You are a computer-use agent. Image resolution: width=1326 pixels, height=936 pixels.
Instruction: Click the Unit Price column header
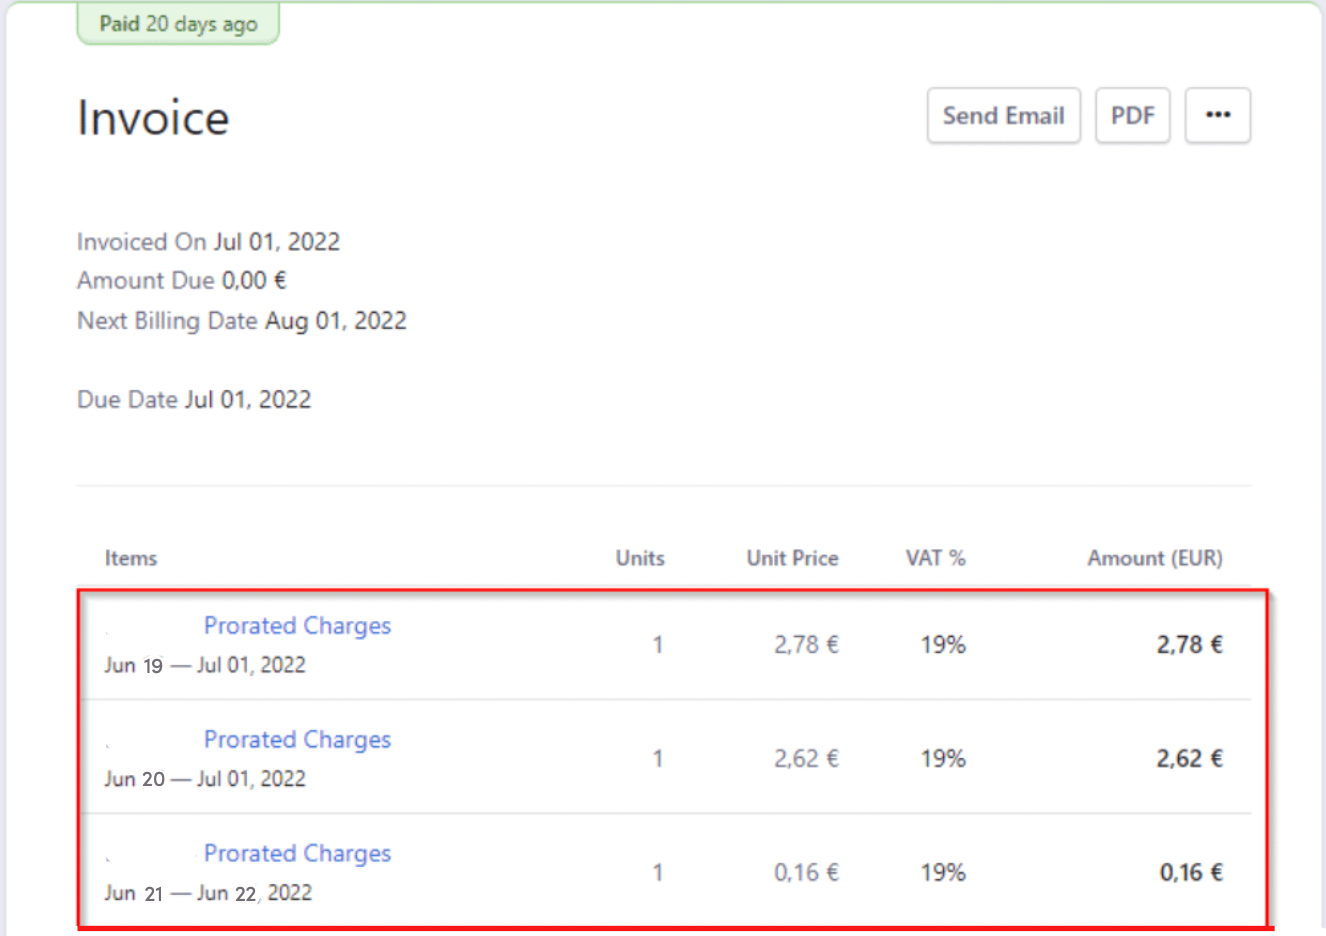click(792, 558)
